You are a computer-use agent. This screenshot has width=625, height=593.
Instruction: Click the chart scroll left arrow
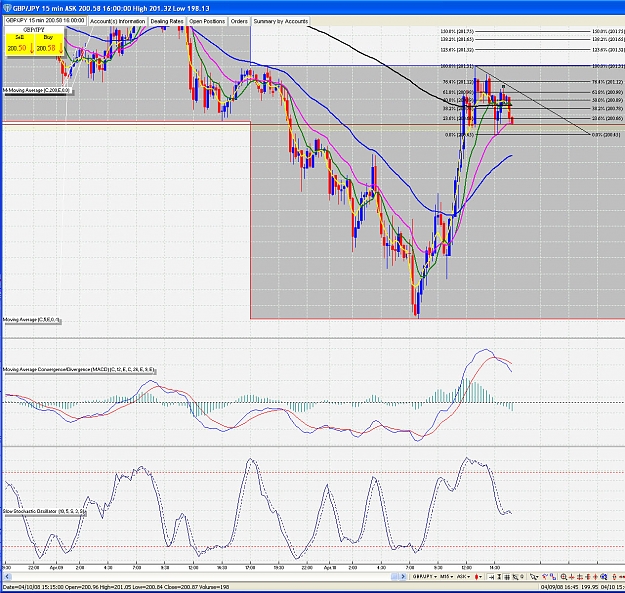click(x=7, y=577)
